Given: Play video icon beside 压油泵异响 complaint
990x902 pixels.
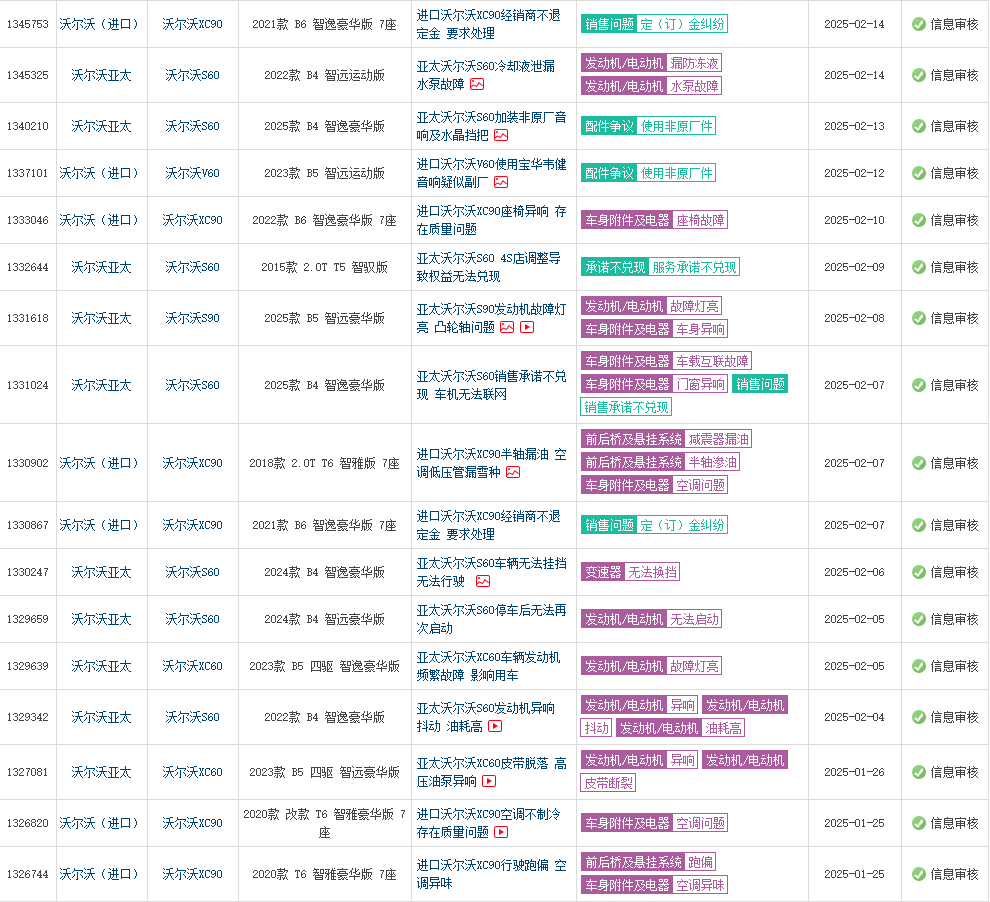Looking at the screenshot, I should pos(489,781).
